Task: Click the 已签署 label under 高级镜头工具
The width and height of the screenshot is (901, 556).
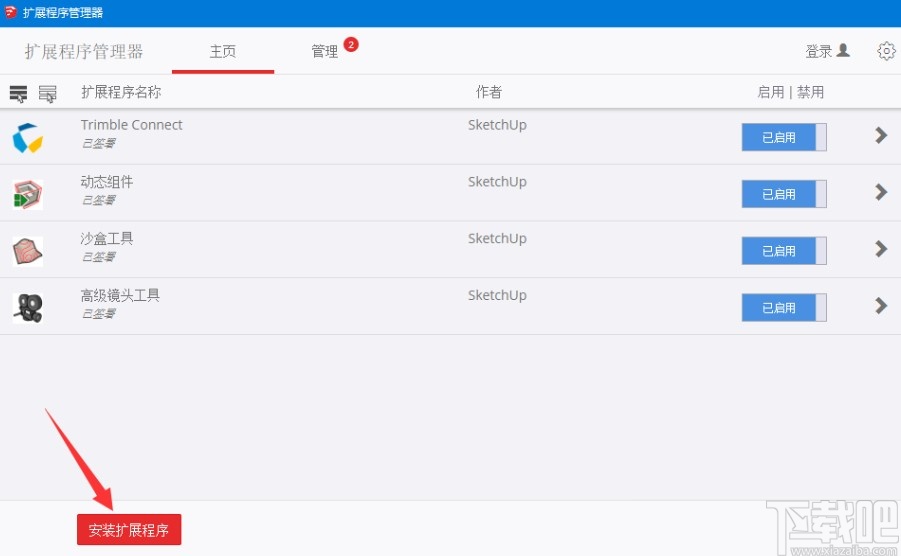Action: [99, 313]
